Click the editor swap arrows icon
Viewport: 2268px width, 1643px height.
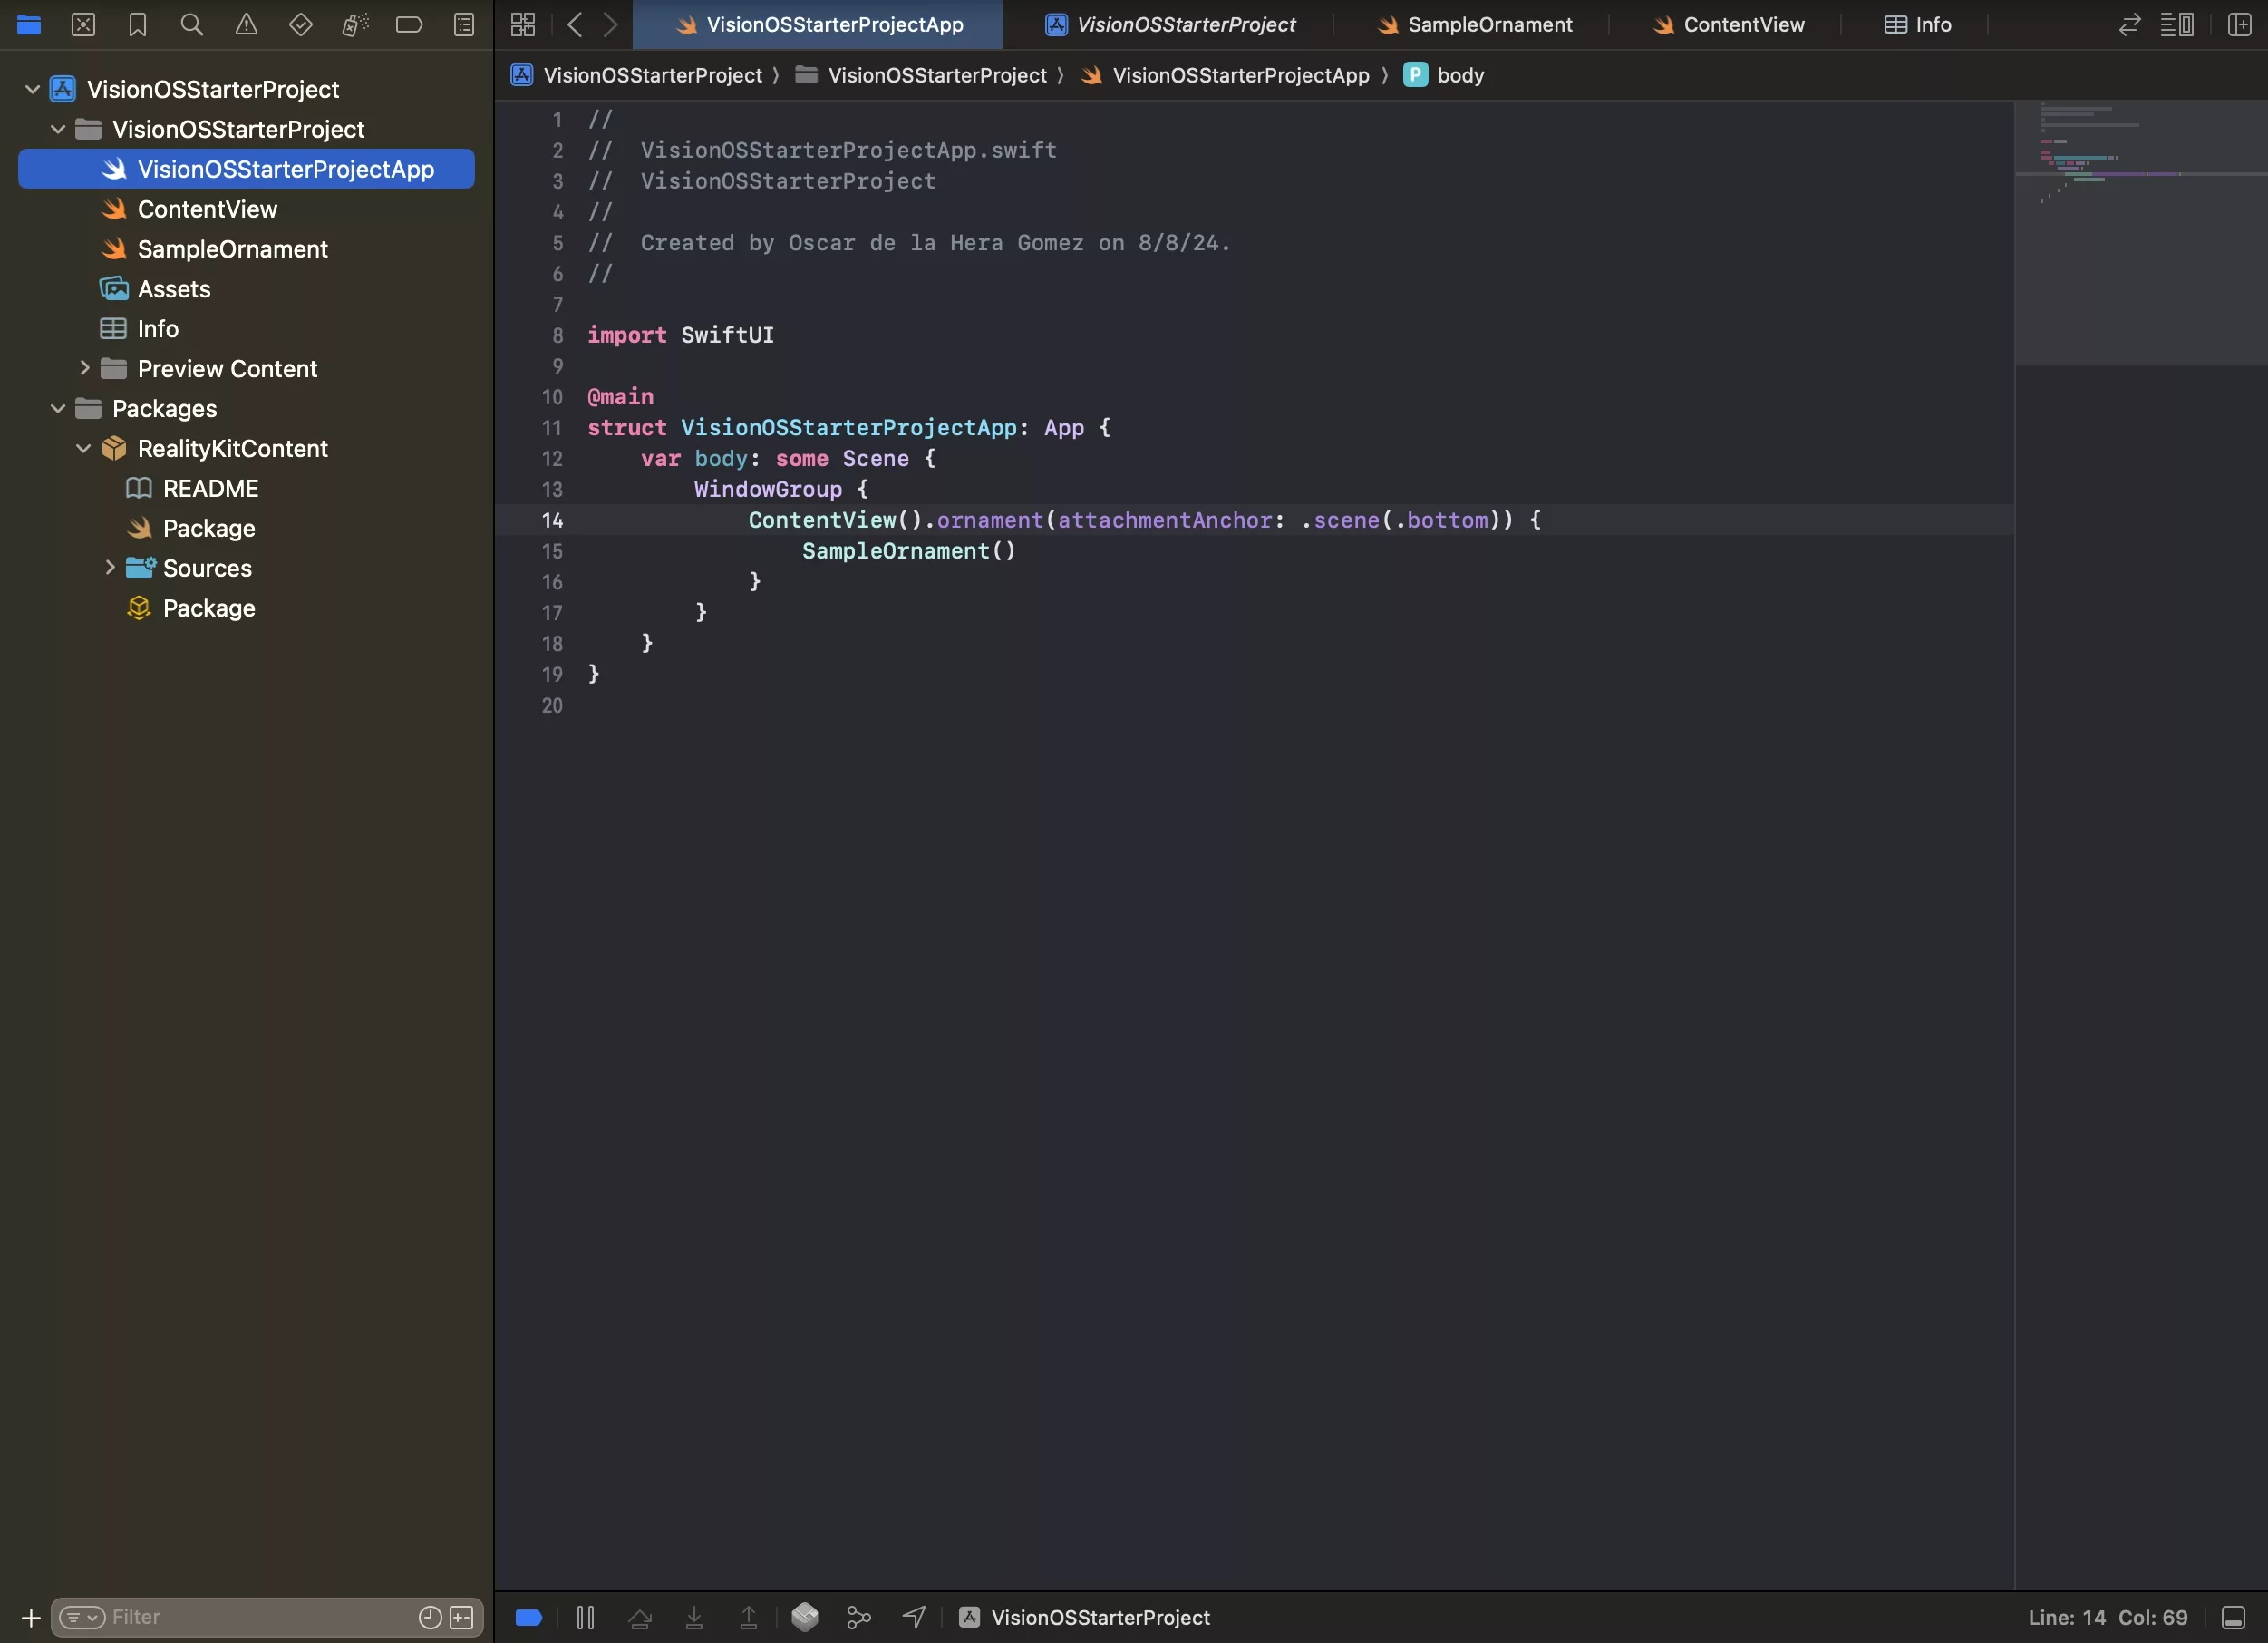(2129, 25)
